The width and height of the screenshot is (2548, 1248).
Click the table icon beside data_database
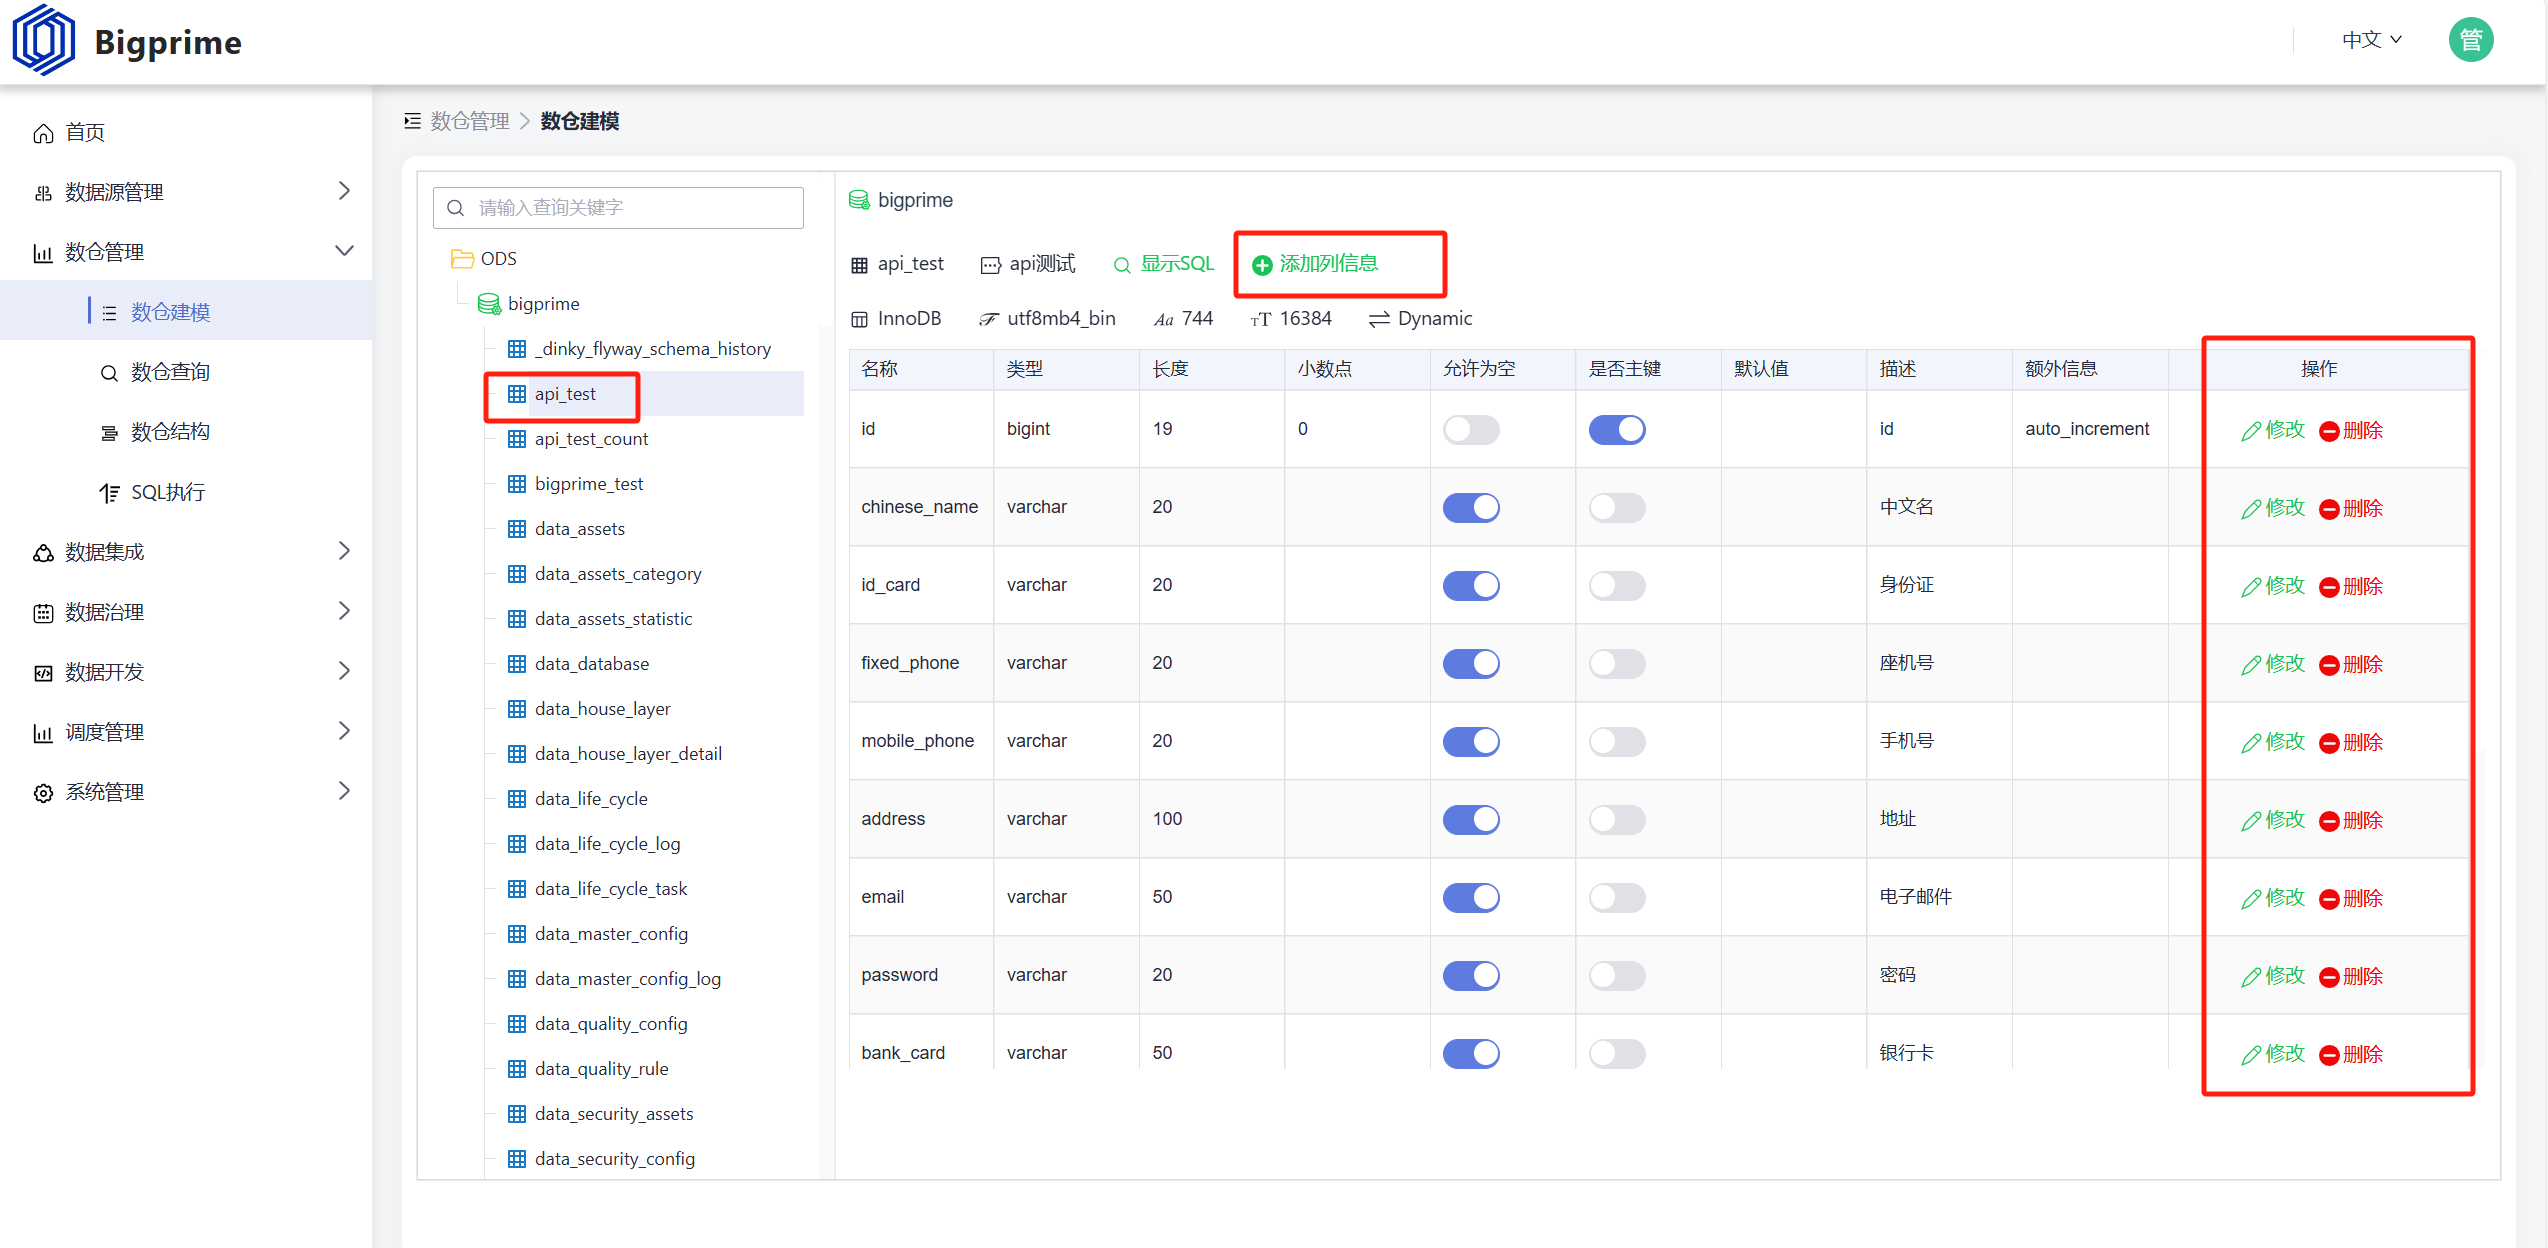pos(517,664)
